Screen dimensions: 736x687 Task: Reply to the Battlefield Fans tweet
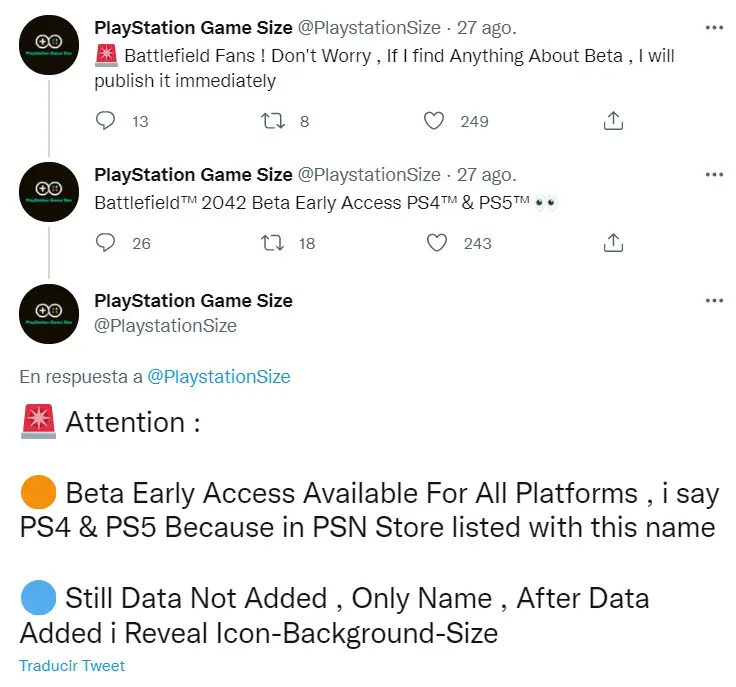(x=105, y=121)
